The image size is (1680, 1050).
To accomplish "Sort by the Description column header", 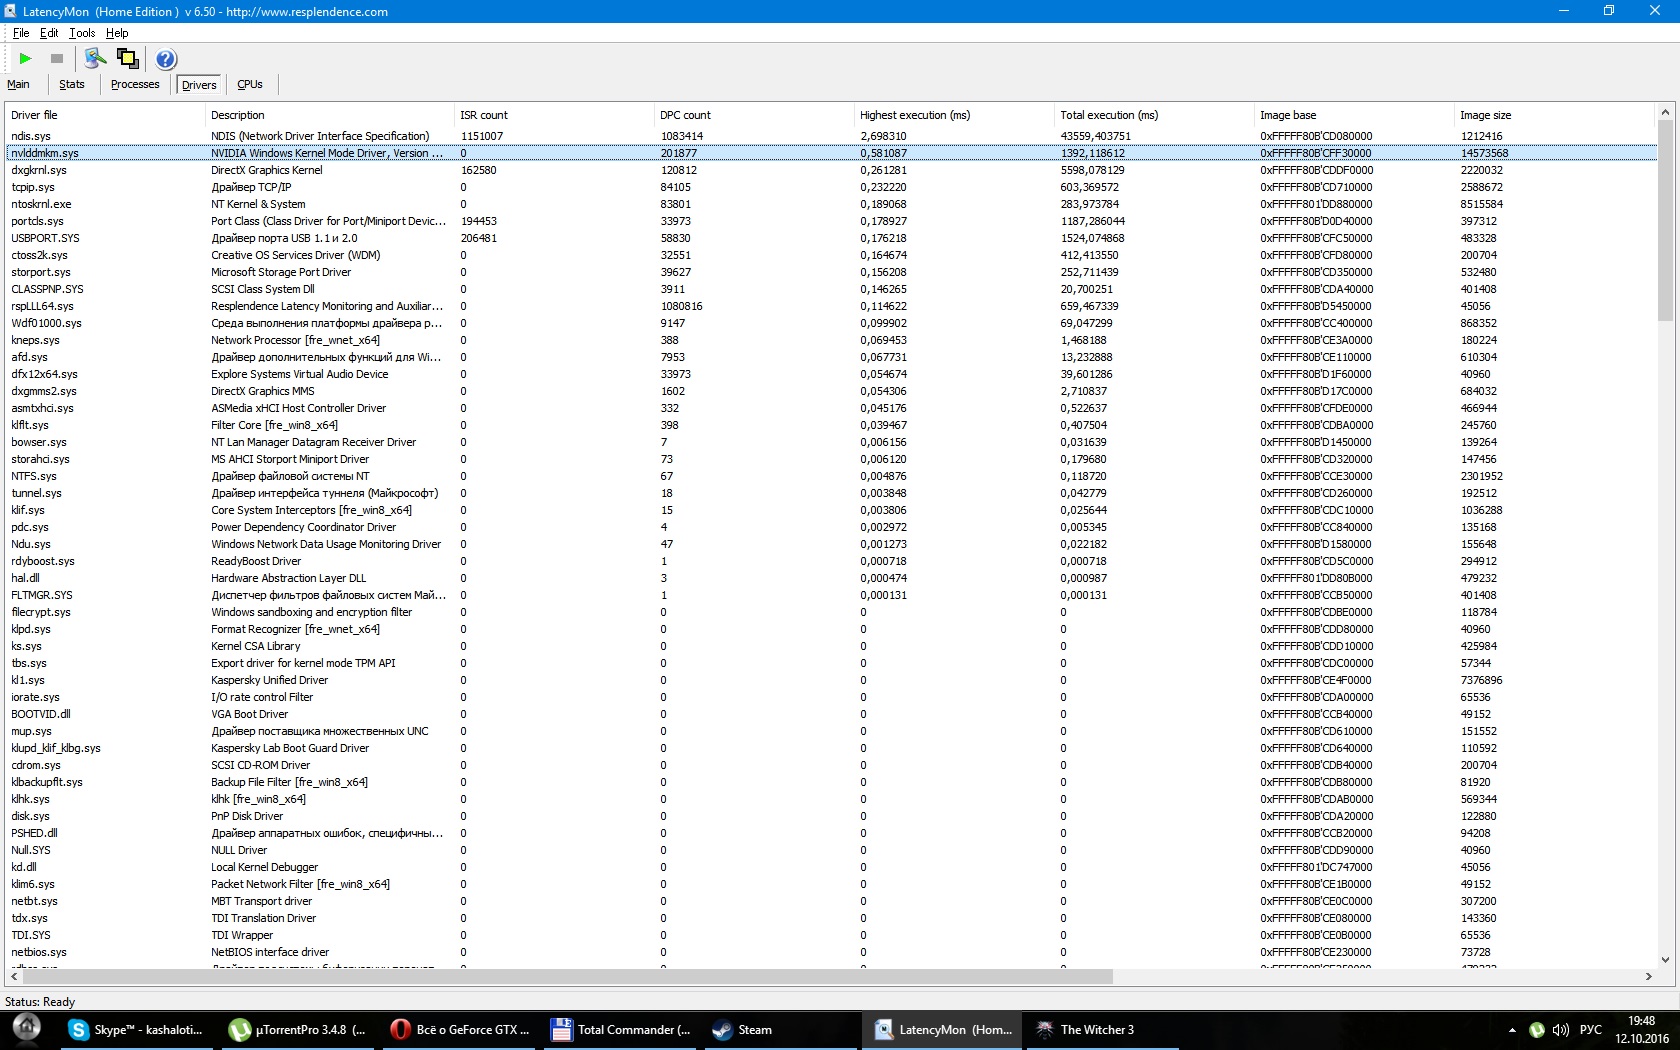I will pyautogui.click(x=330, y=115).
